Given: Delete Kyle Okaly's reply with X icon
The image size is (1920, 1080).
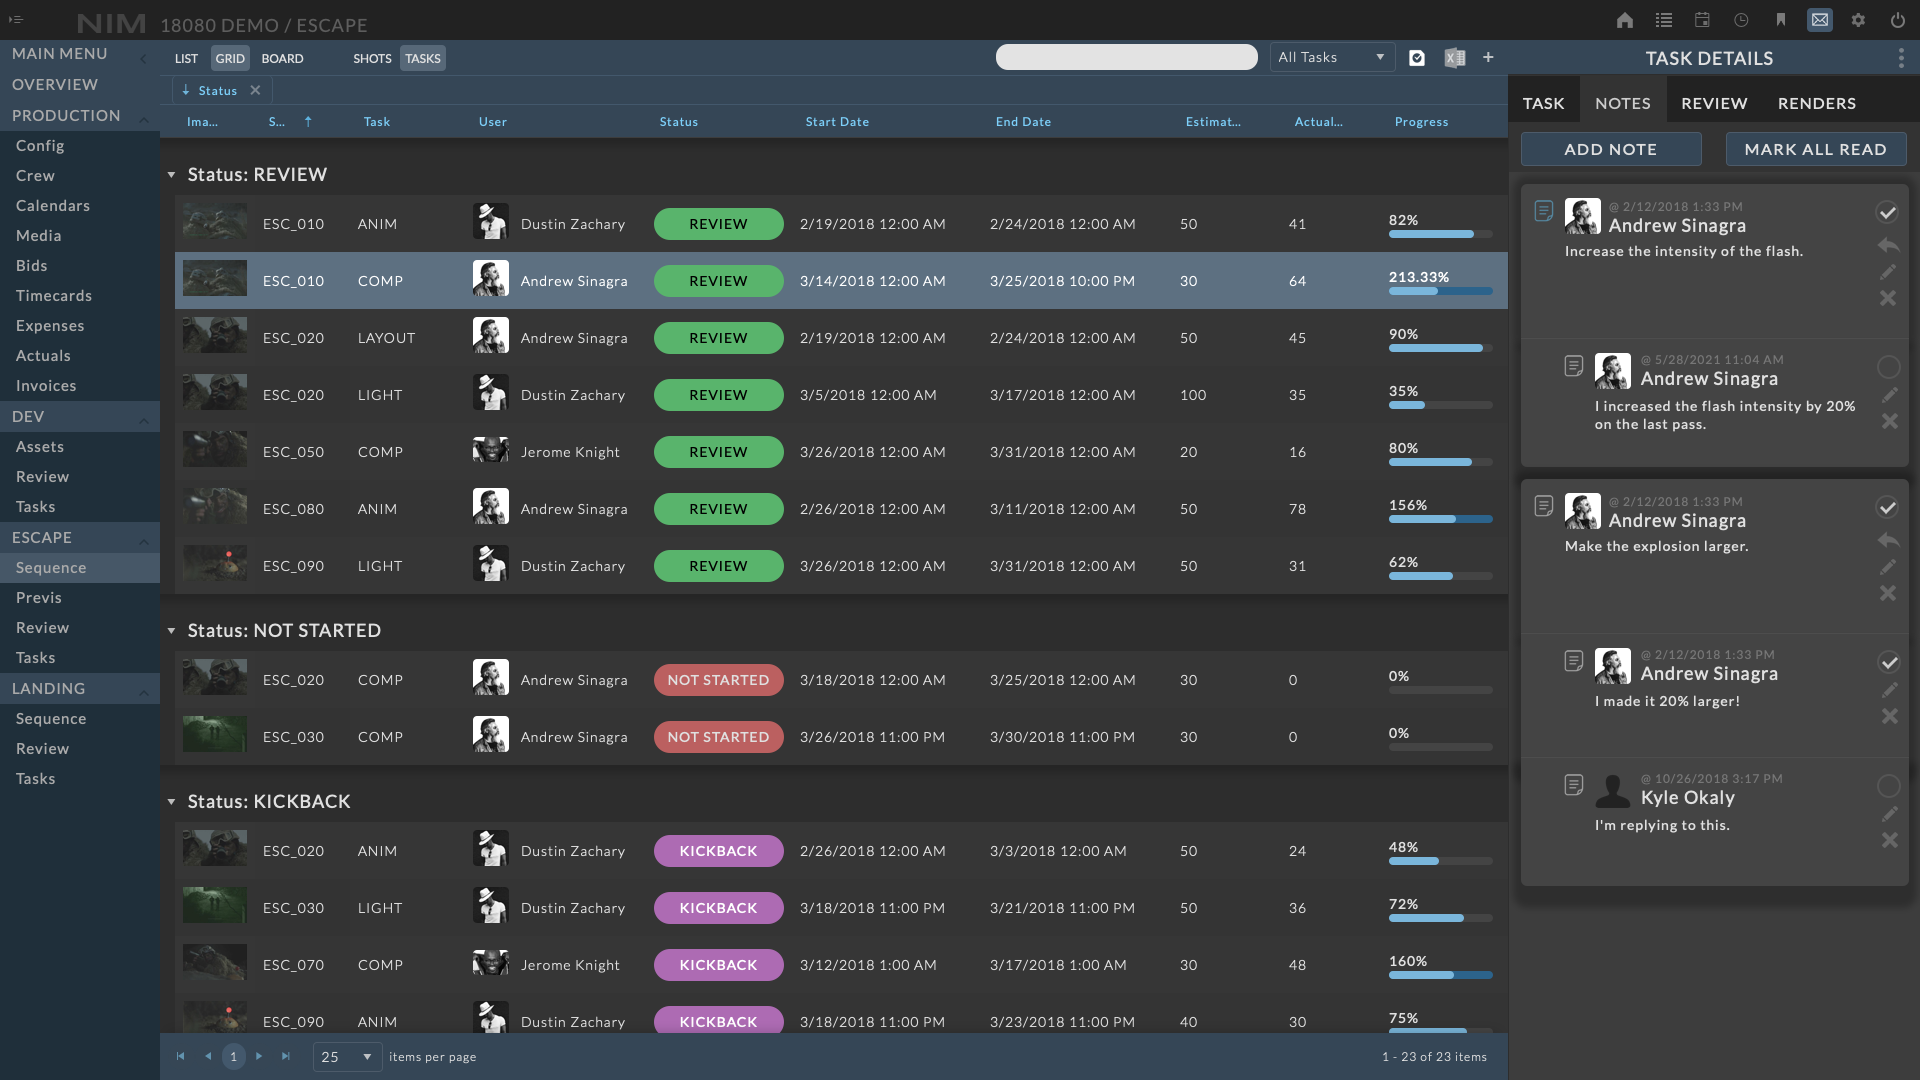Looking at the screenshot, I should tap(1889, 840).
